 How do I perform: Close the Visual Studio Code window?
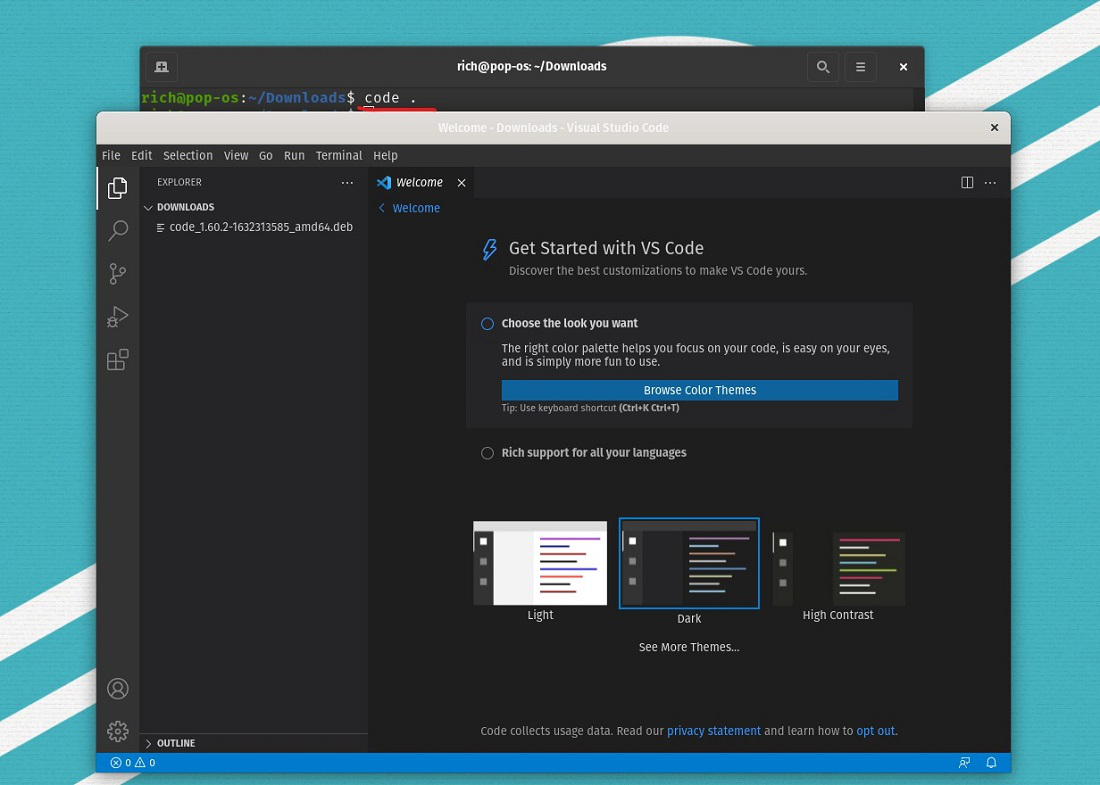click(x=994, y=128)
